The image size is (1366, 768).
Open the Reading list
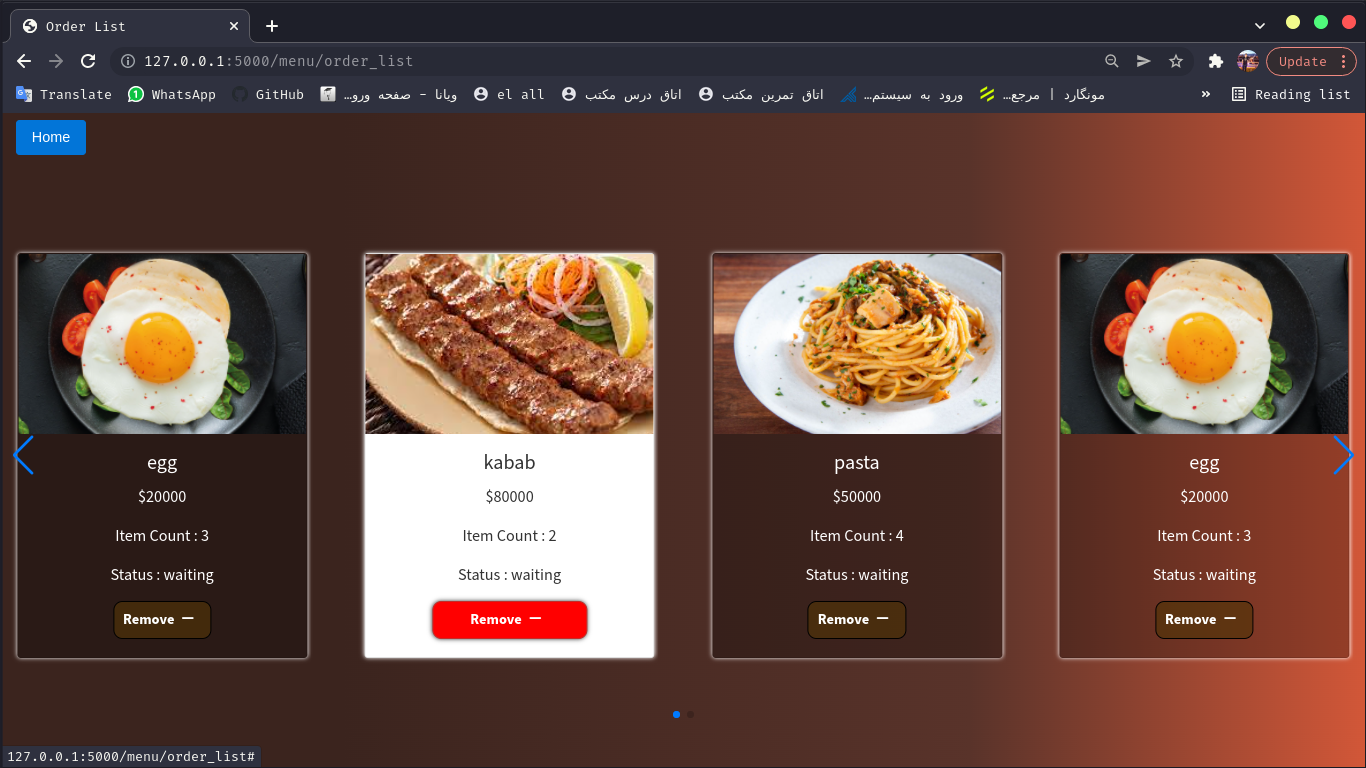[1291, 94]
